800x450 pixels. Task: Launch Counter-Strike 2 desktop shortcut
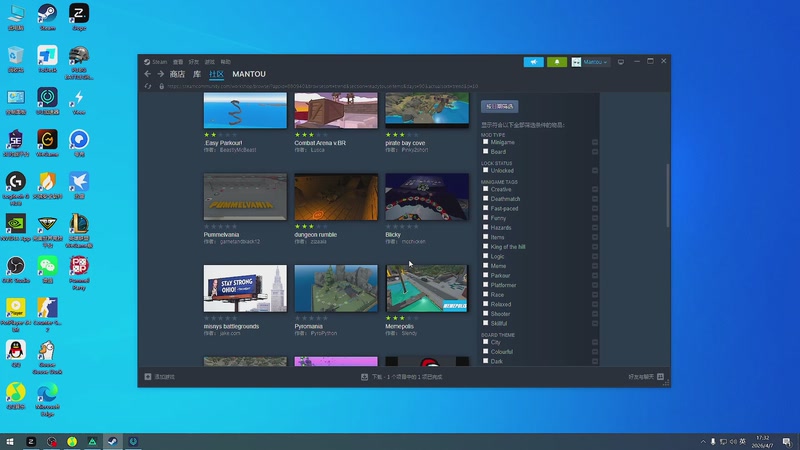(x=47, y=314)
